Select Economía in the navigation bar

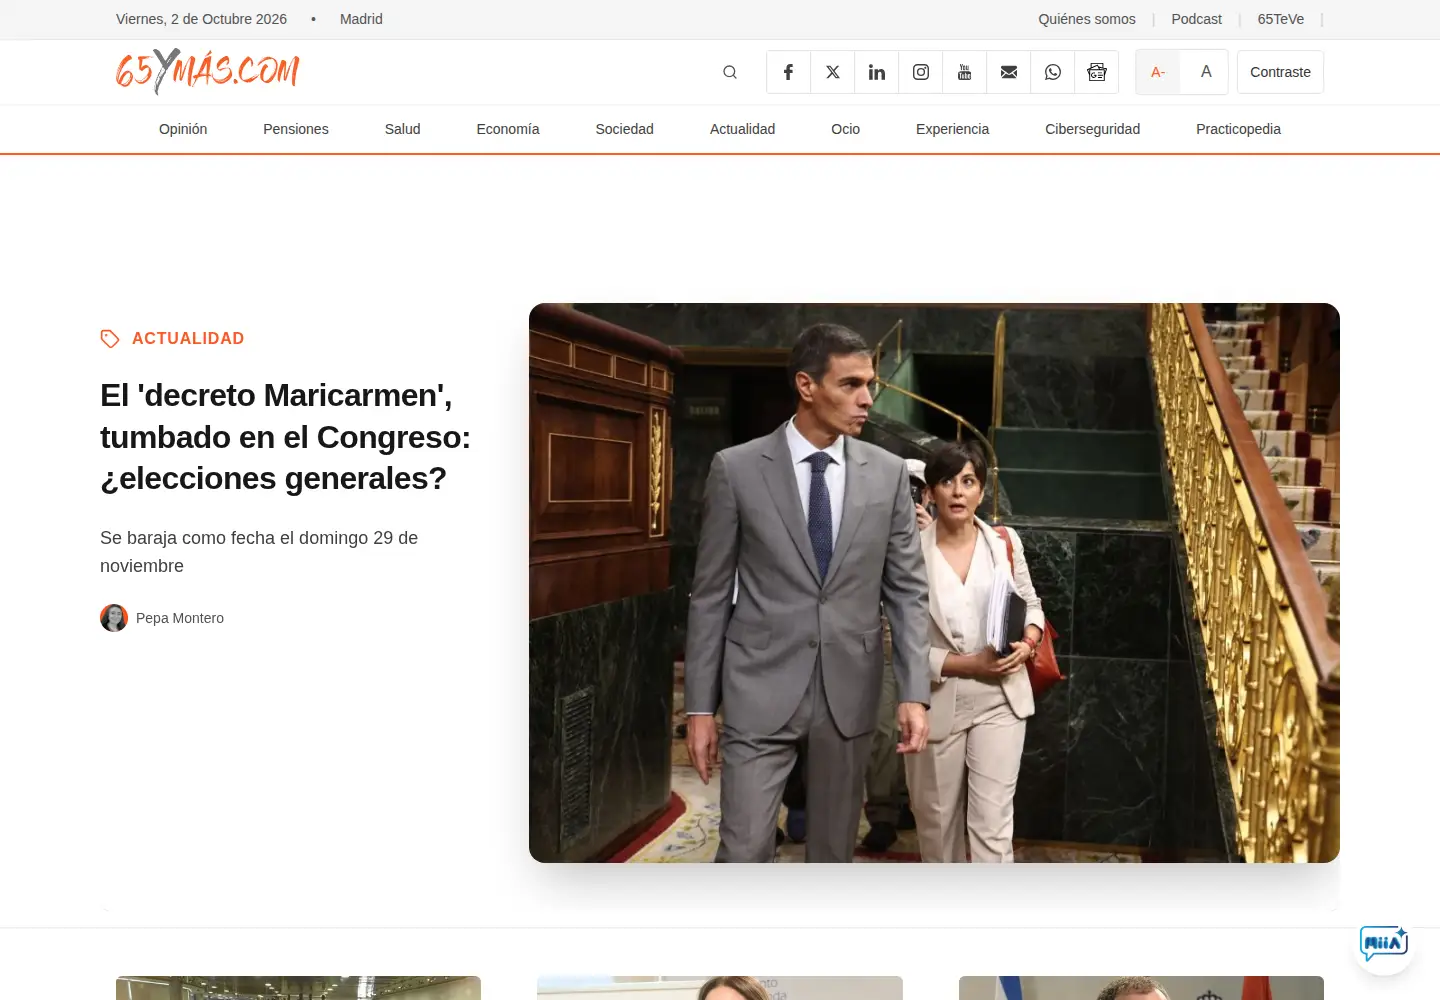[x=508, y=129]
